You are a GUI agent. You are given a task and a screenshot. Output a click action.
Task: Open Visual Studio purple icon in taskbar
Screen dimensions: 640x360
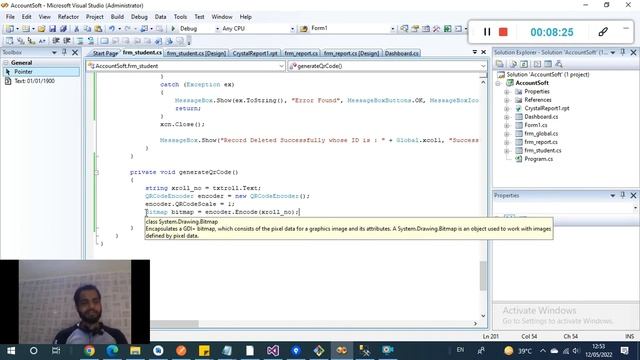click(273, 351)
